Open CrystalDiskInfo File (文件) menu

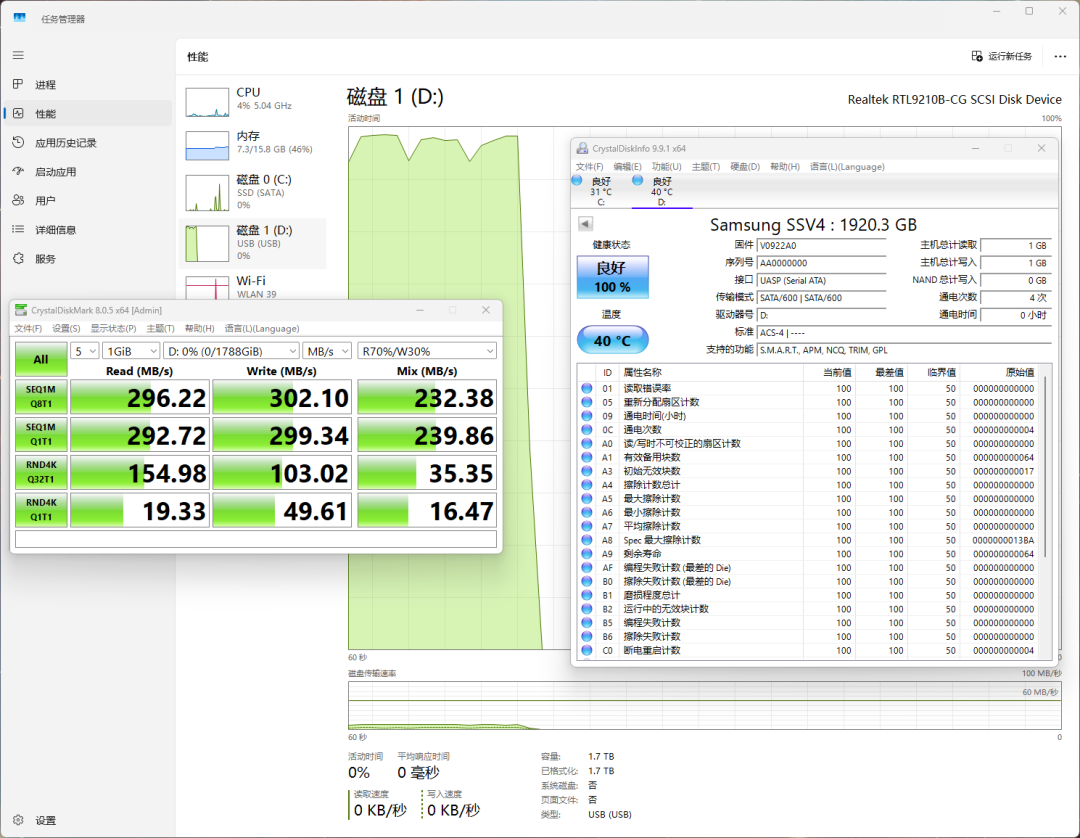[x=590, y=167]
